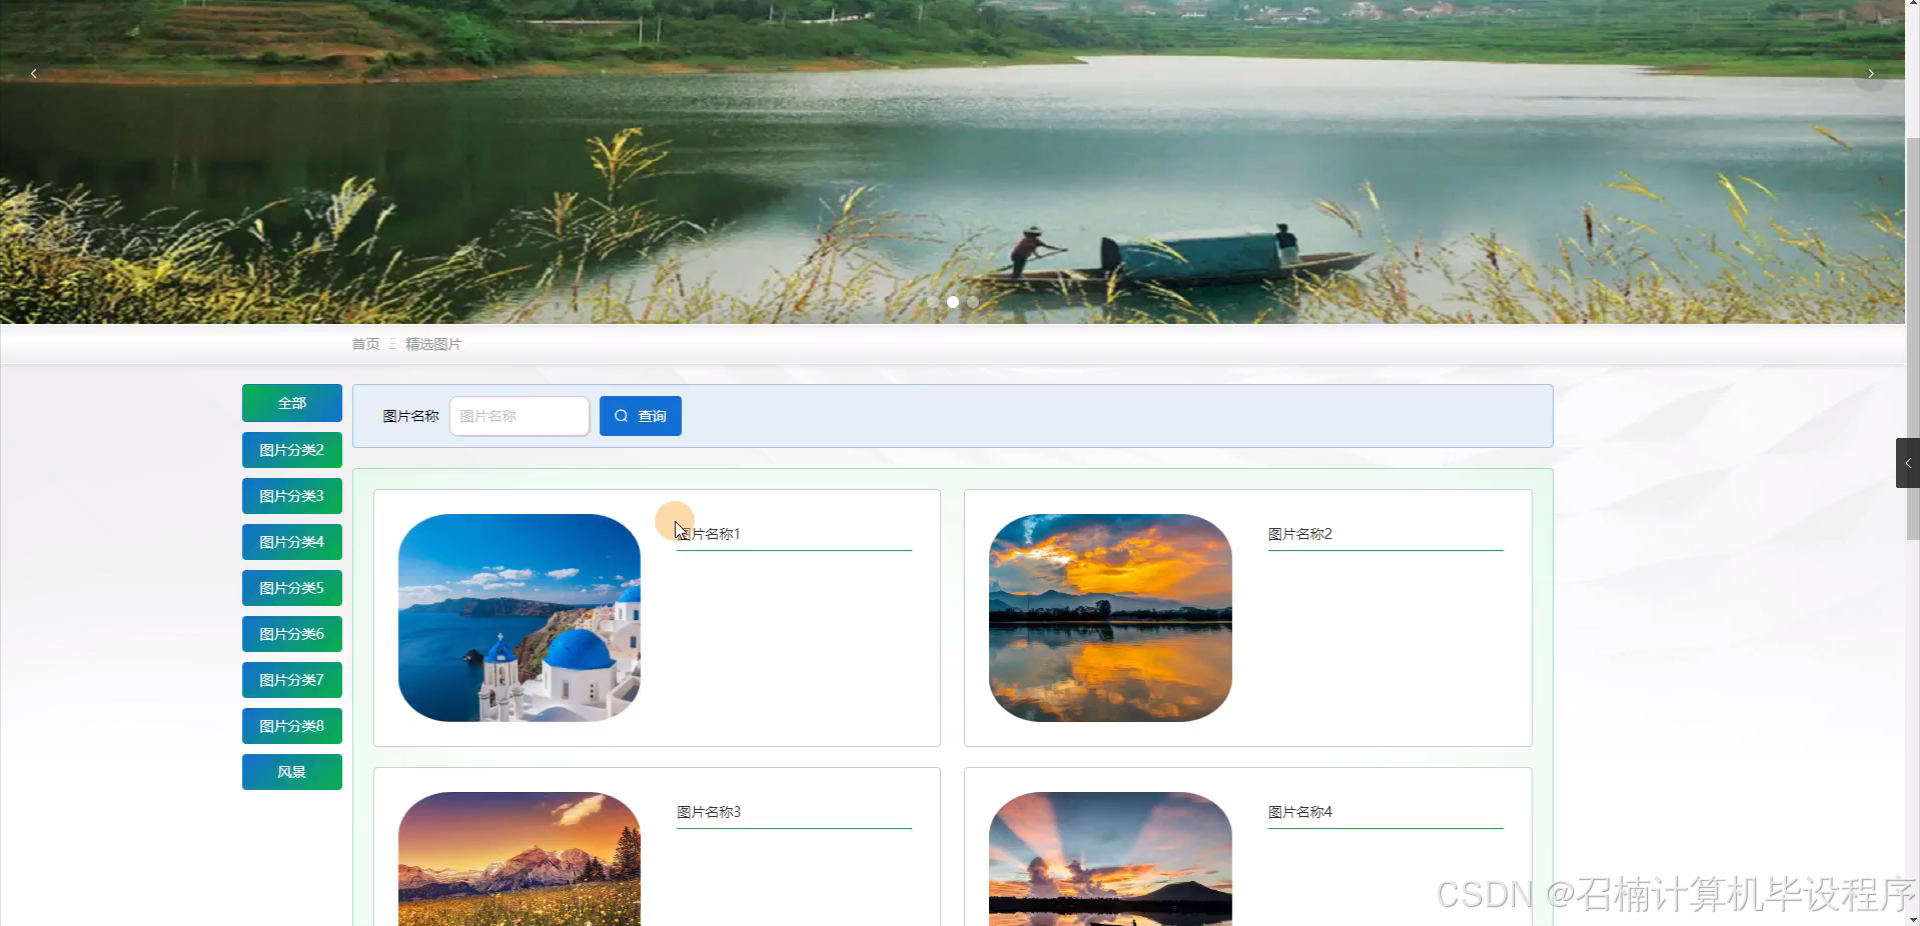Image resolution: width=1920 pixels, height=926 pixels.
Task: Open the sunbeam sky thumbnail for 图片名称4
Action: (1110, 859)
